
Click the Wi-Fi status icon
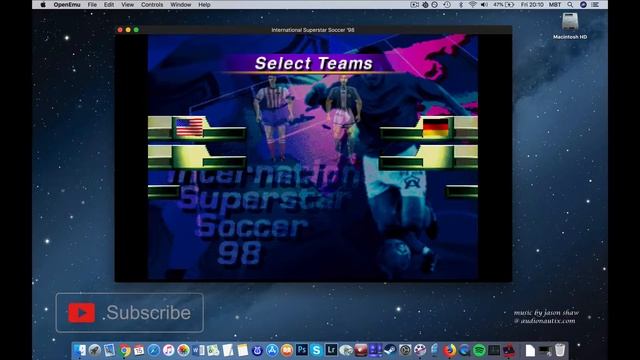pyautogui.click(x=473, y=5)
